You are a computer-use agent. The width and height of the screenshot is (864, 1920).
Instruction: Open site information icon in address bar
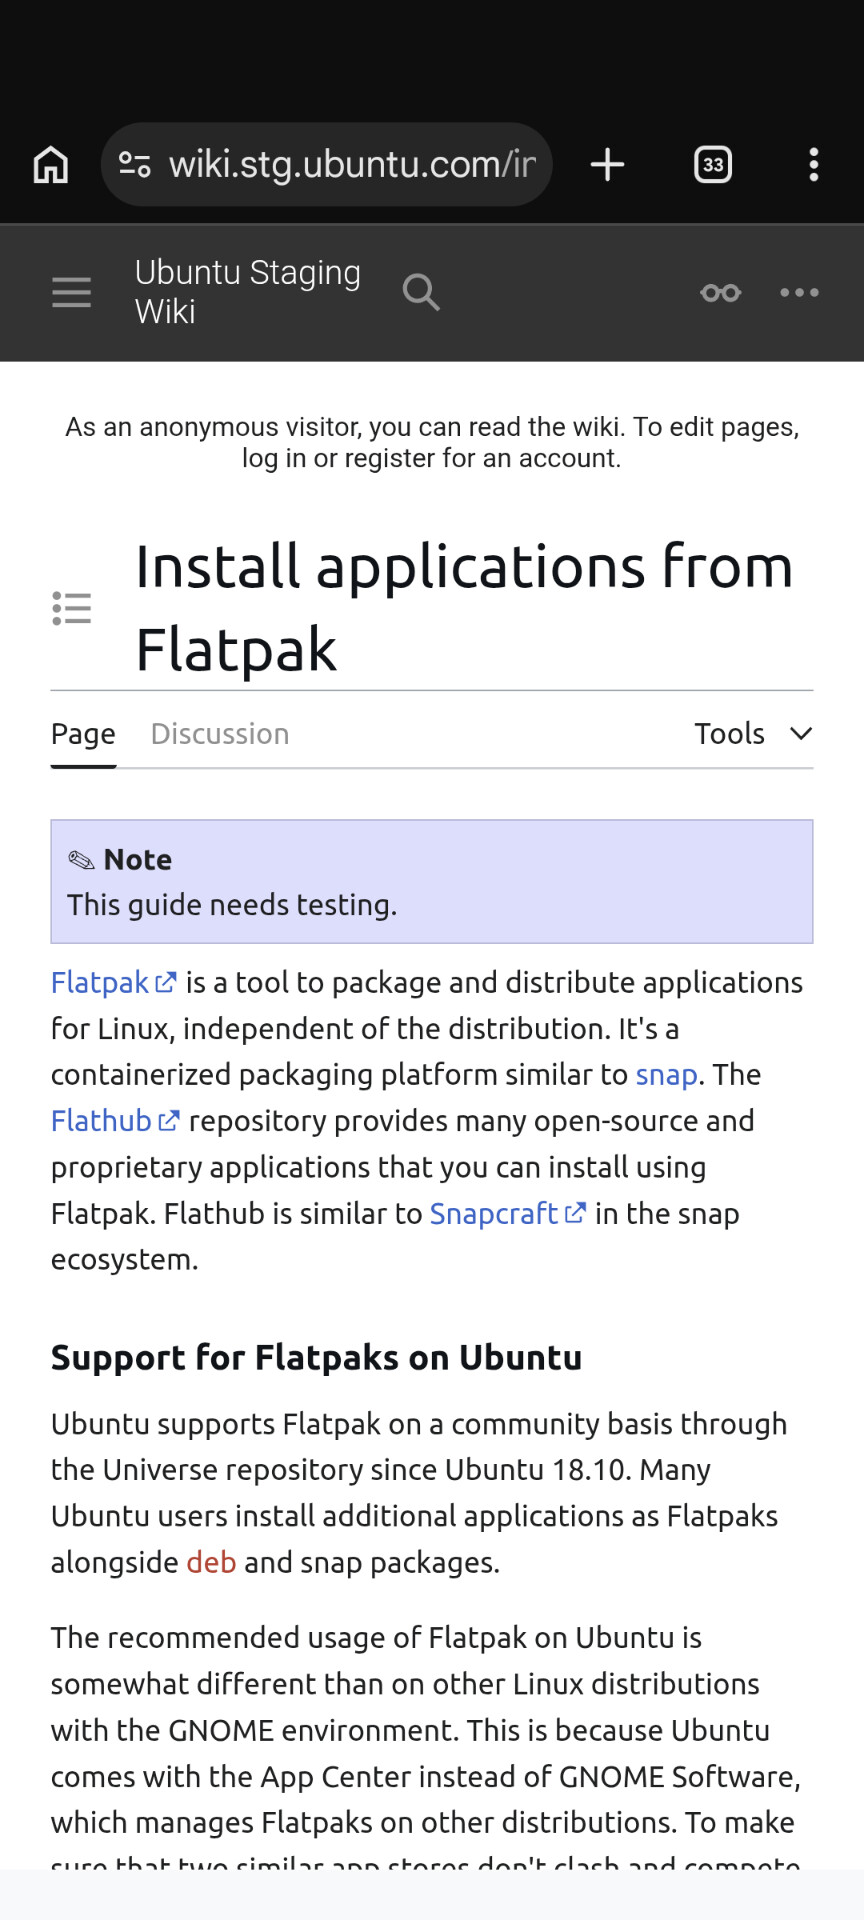coord(135,164)
